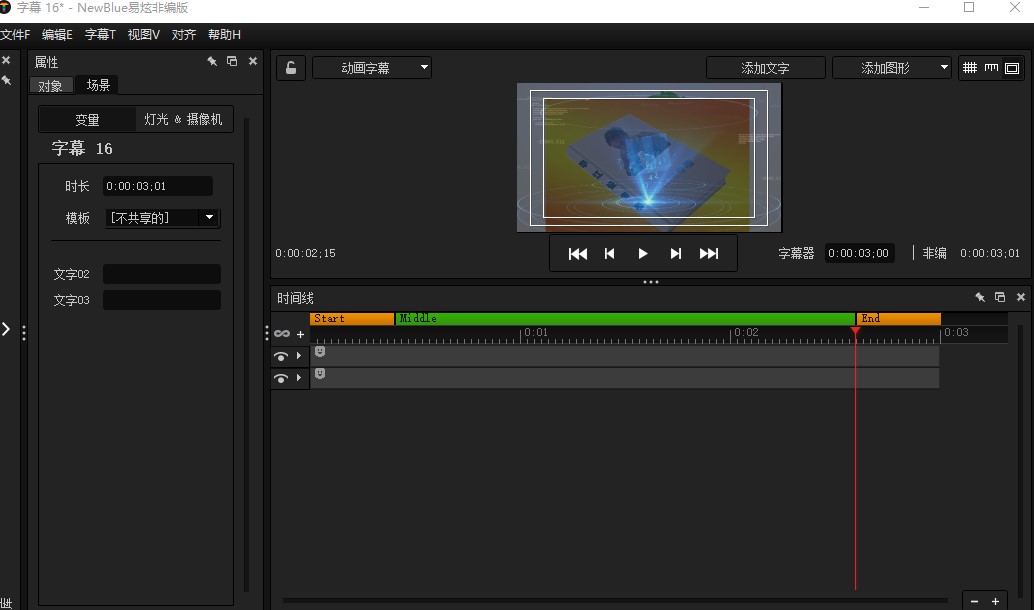Screen dimensions: 1034x610
Task: Open the 编辑E menu
Action: 57,34
